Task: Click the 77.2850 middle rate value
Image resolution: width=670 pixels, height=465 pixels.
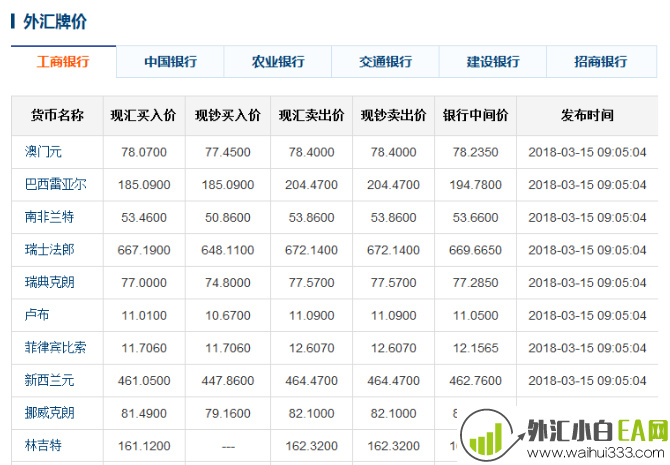Action: point(476,283)
